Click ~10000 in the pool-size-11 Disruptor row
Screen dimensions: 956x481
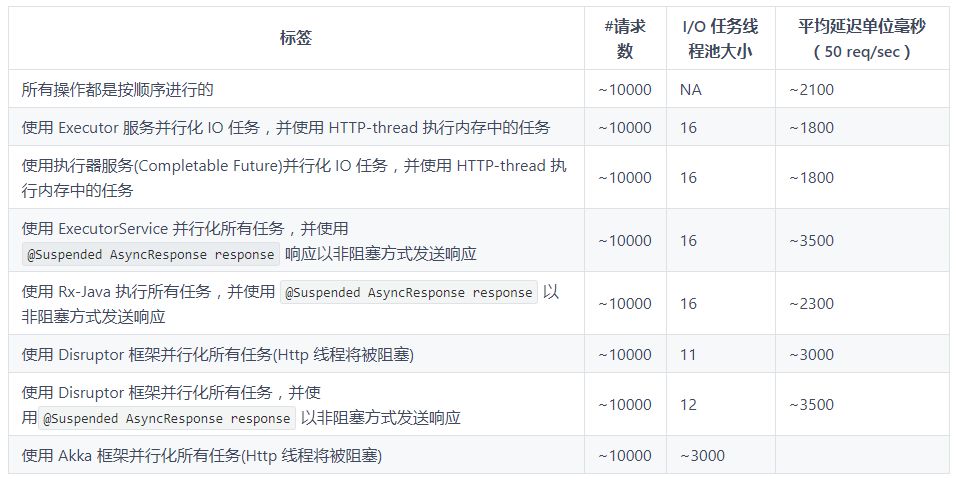pos(624,354)
